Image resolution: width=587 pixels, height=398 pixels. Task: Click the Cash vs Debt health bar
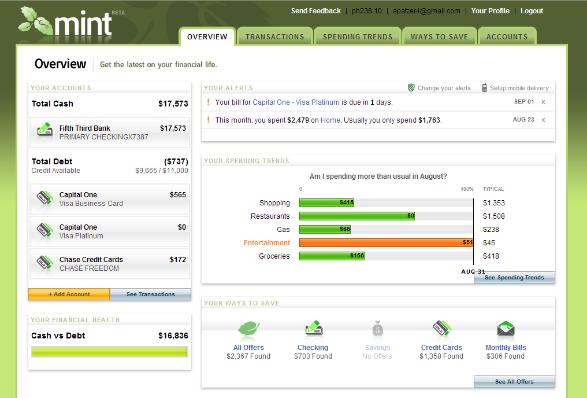(109, 352)
